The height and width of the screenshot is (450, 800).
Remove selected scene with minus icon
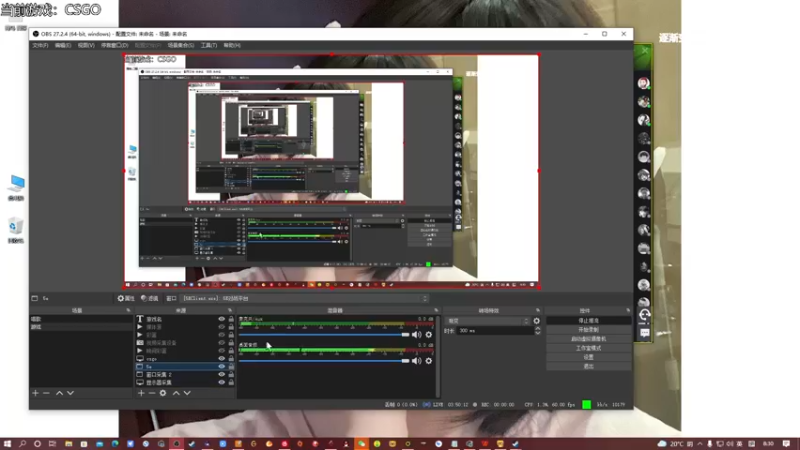tap(46, 393)
